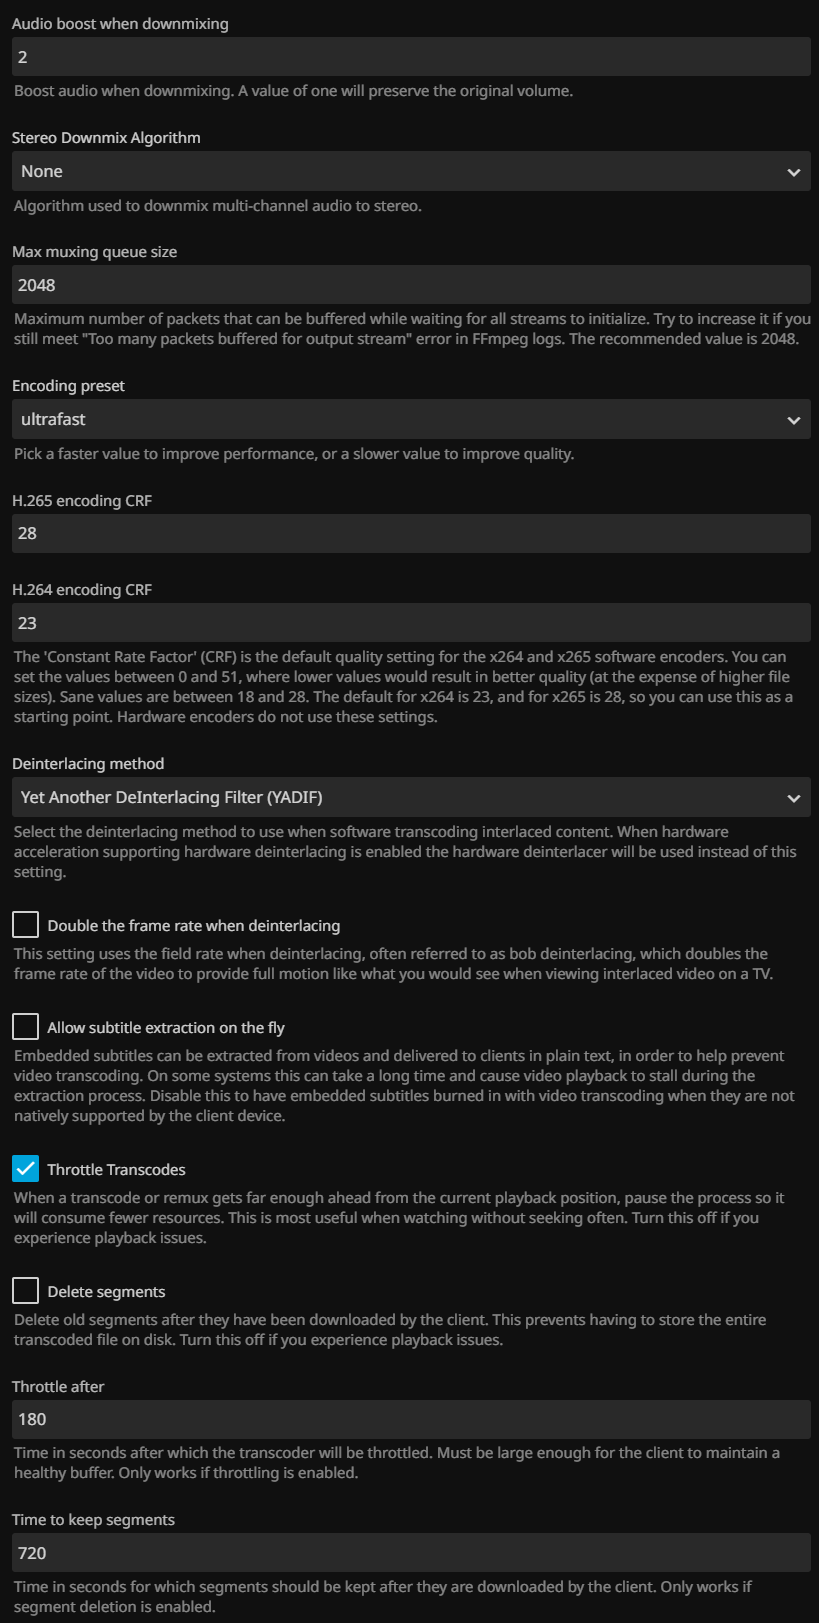Click the H.264 encoding CRF field
This screenshot has height=1623, width=819.
[x=410, y=623]
